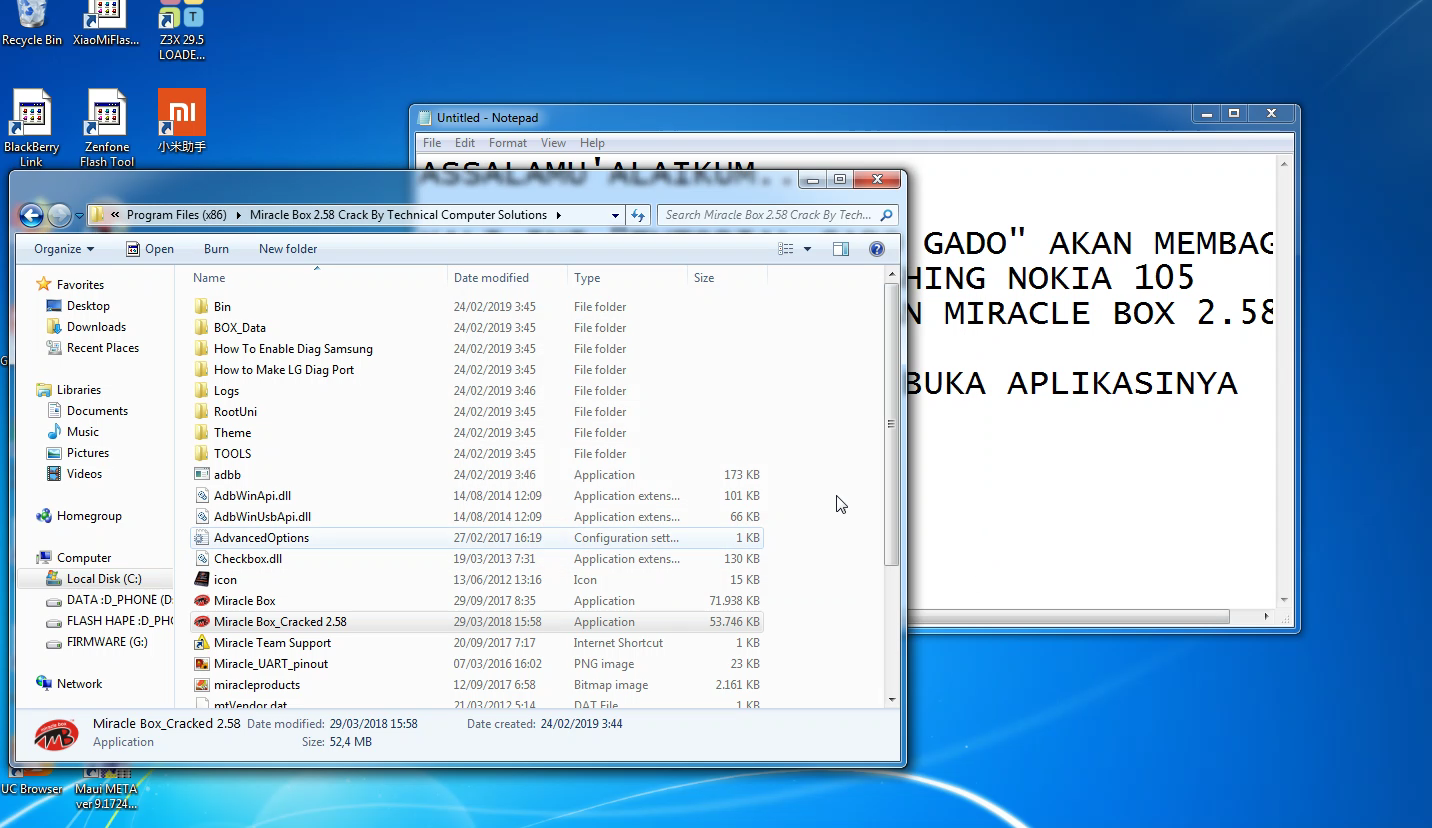The image size is (1432, 828).
Task: Select How To Enable Diag Samsung folder
Action: click(x=476, y=349)
